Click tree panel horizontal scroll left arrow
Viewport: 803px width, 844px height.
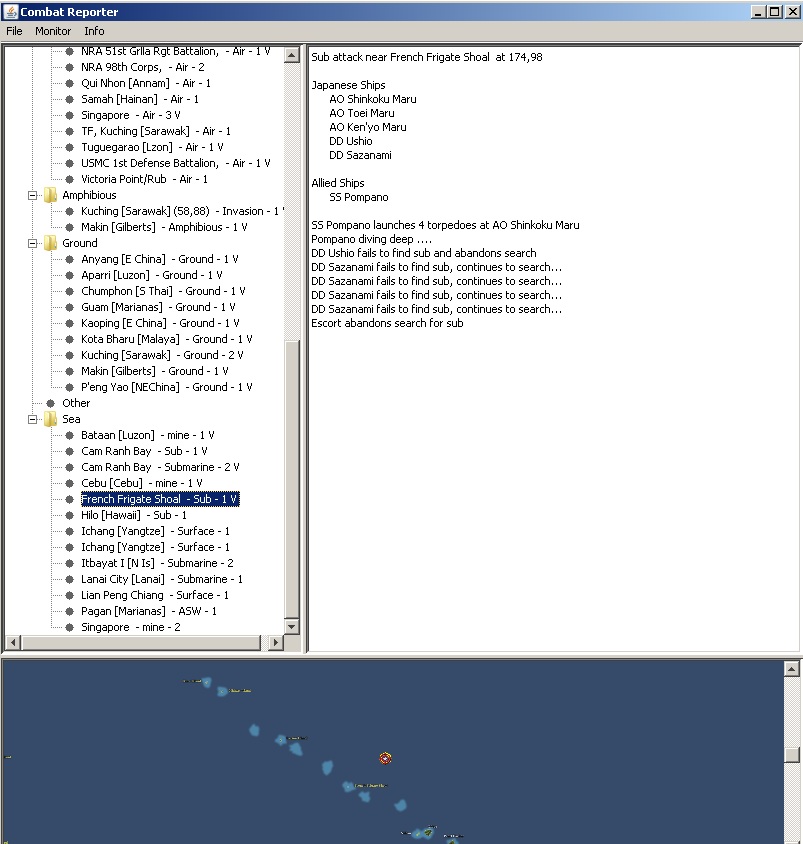coord(13,642)
